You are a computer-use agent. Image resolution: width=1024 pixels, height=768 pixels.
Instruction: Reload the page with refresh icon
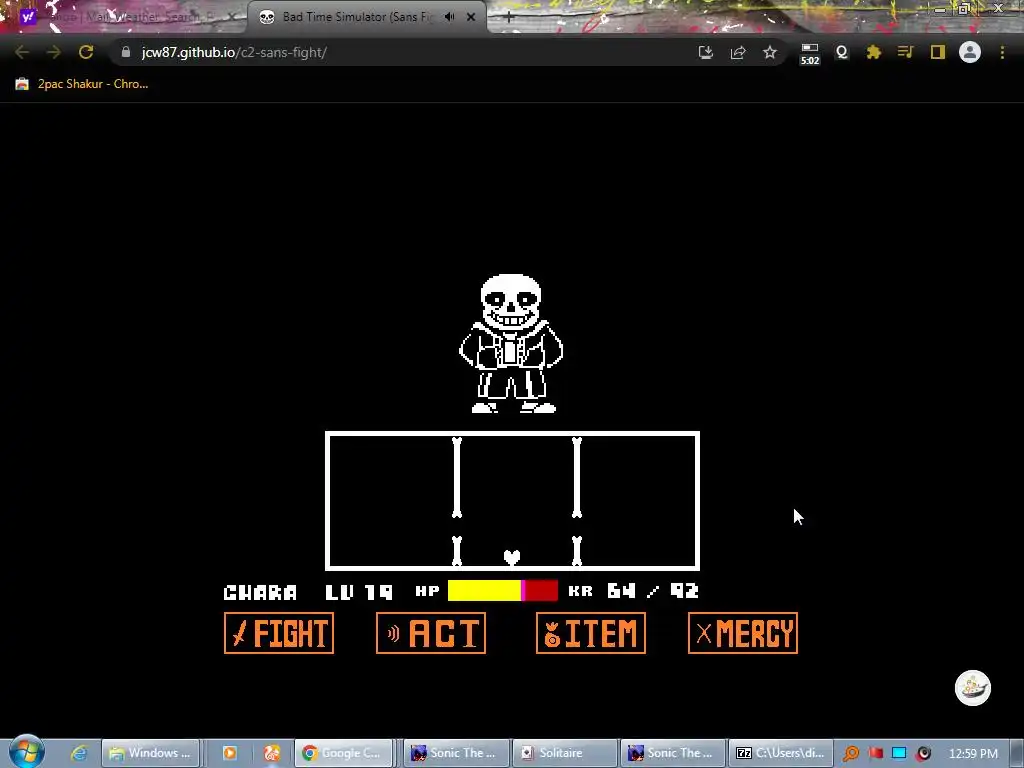[86, 52]
